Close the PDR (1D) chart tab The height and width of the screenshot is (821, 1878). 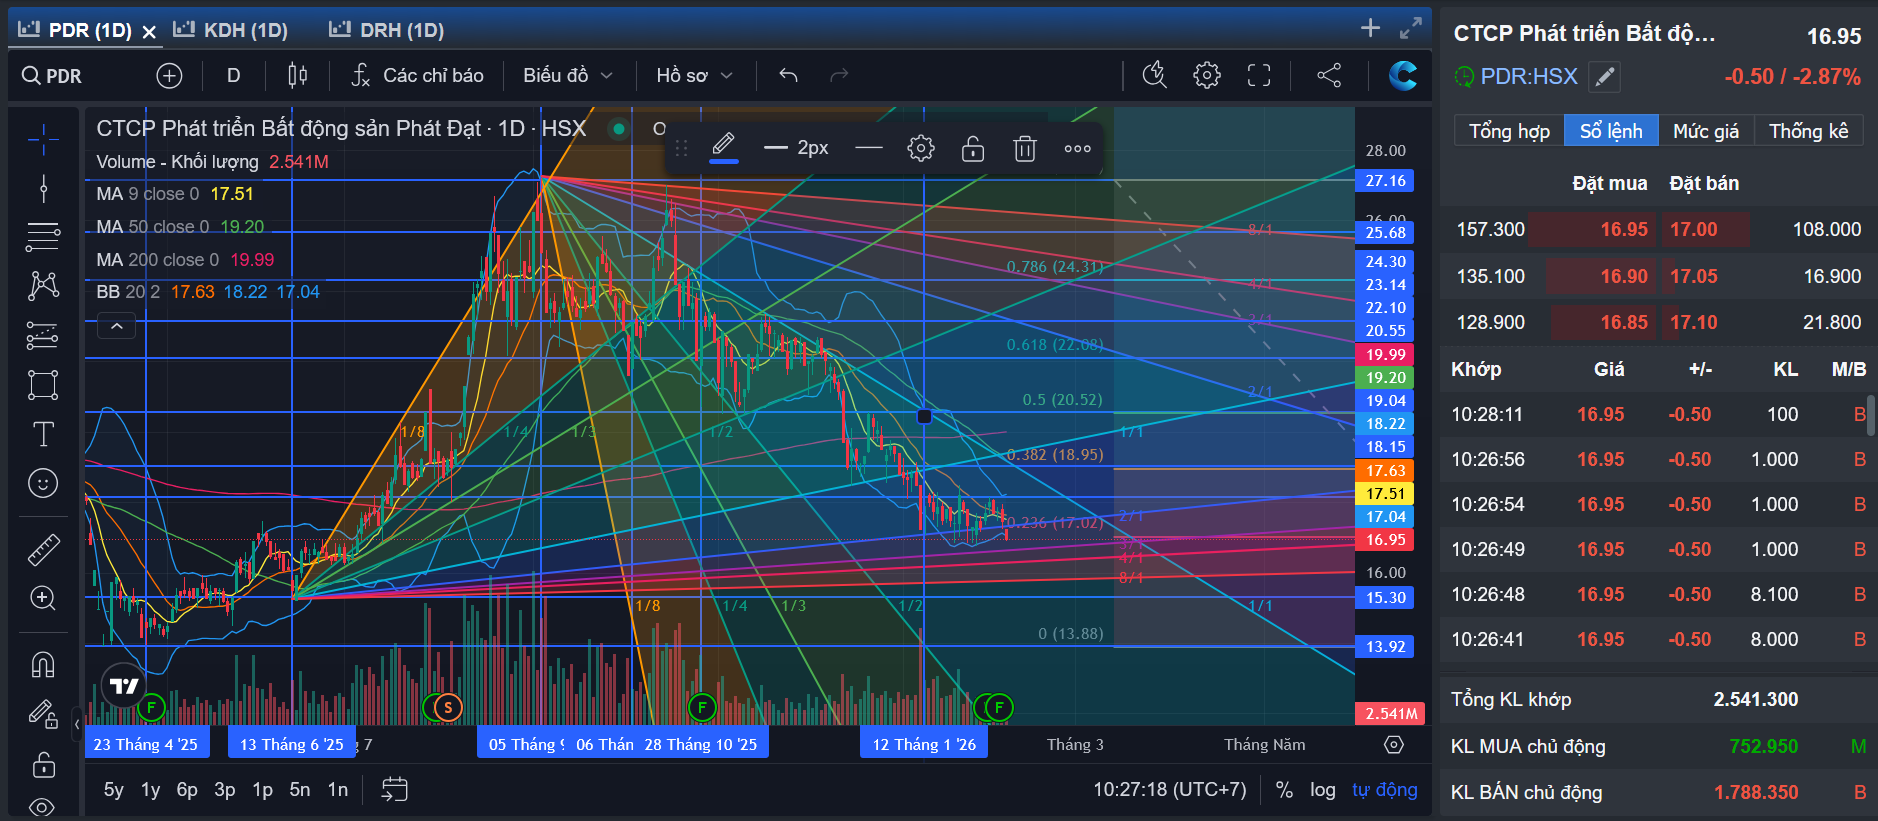click(149, 32)
